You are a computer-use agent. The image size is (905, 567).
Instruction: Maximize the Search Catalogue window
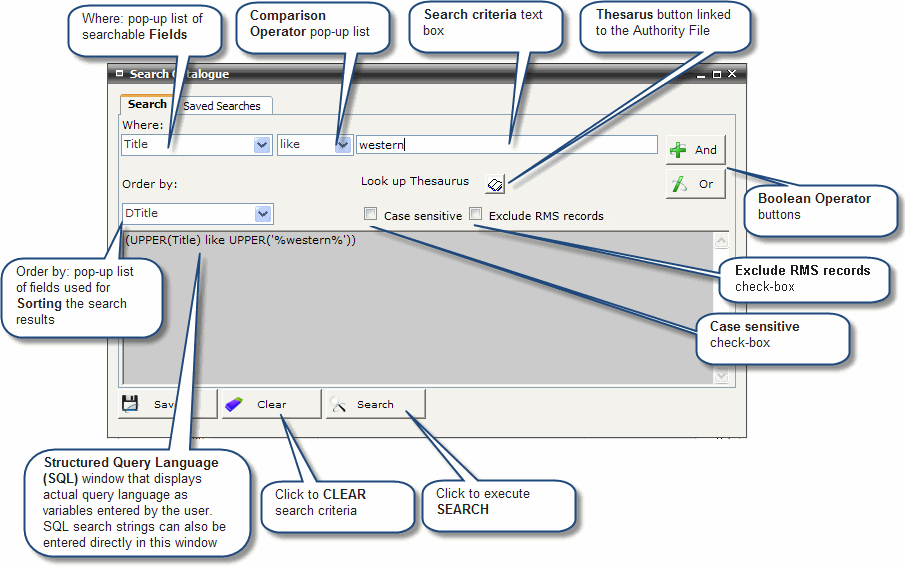(x=716, y=74)
